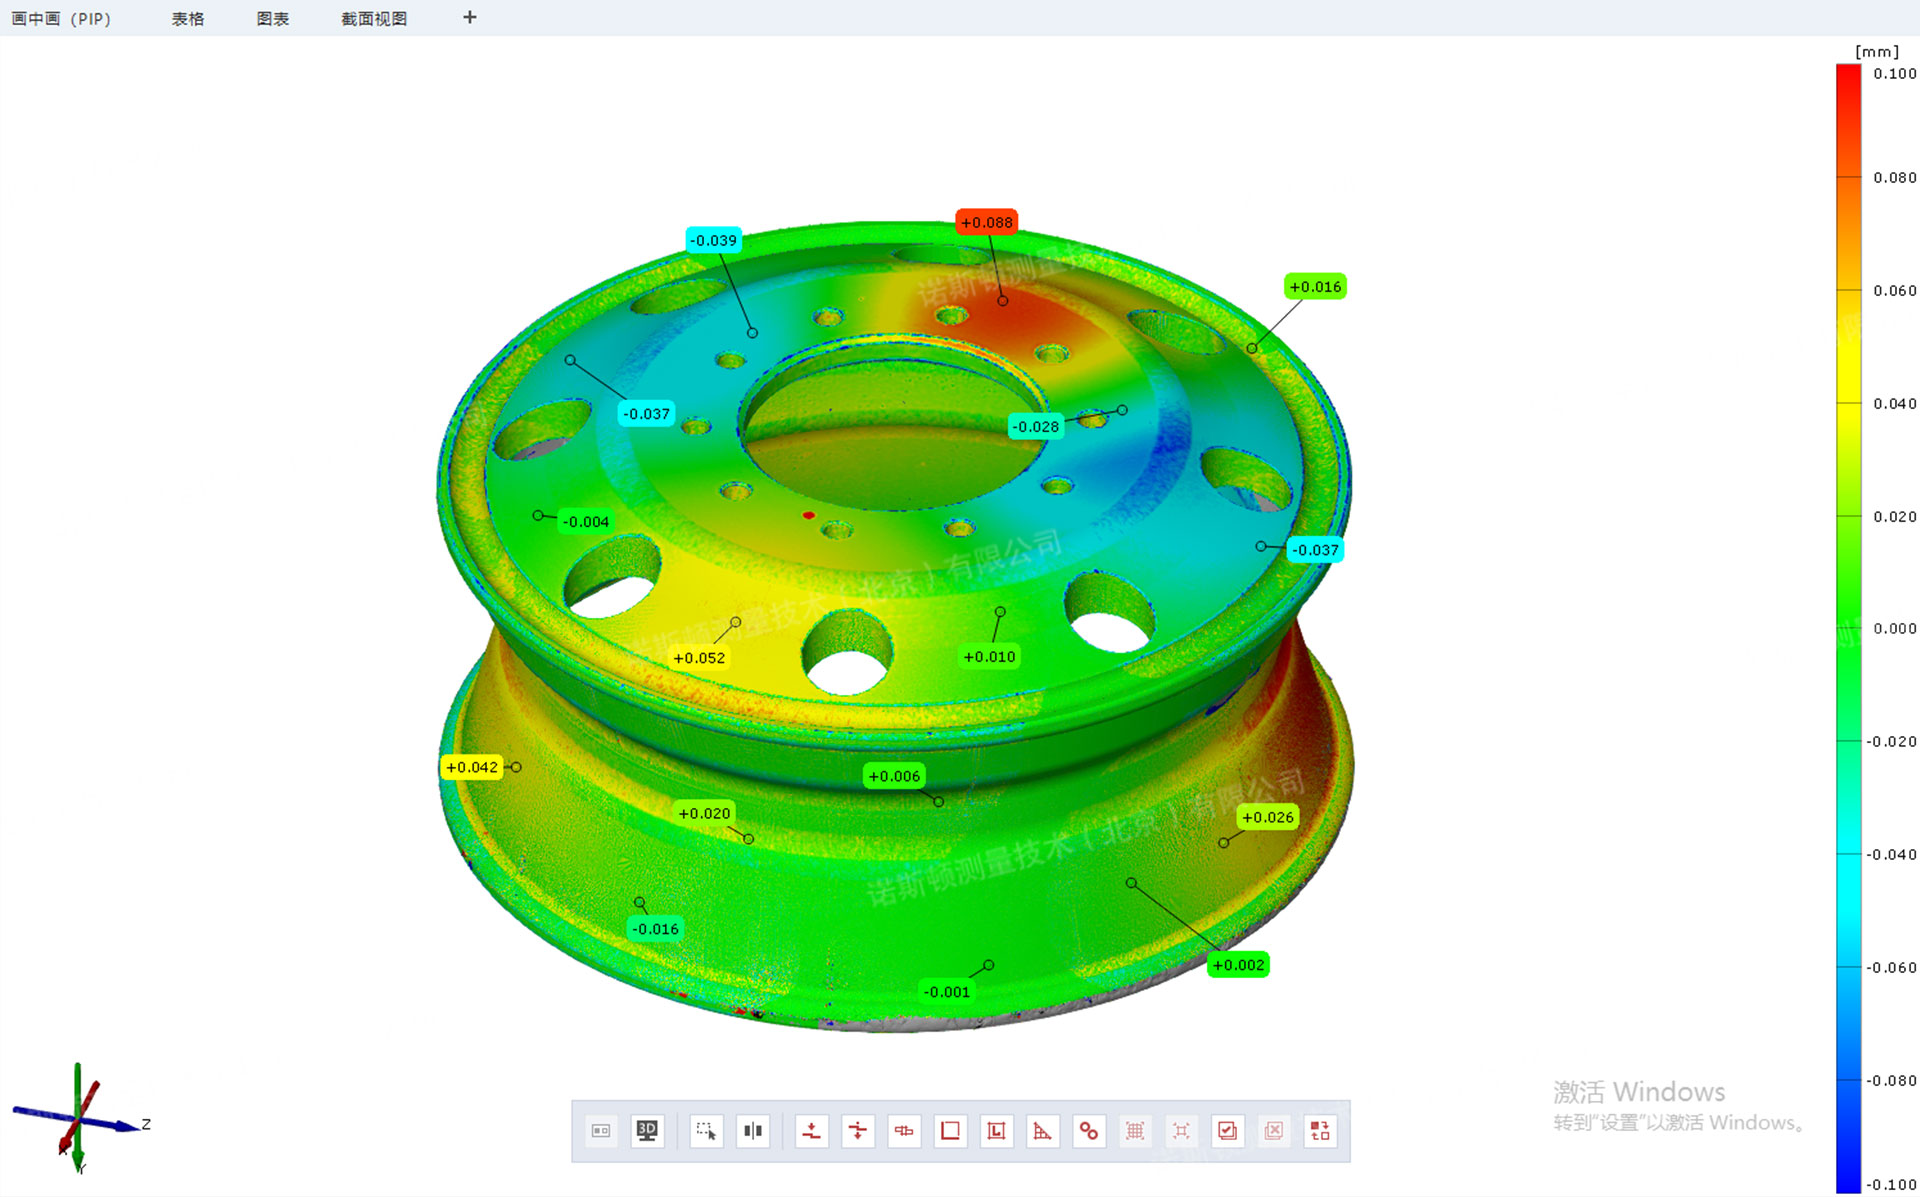The height and width of the screenshot is (1197, 1920).
Task: Select the +0.088 deviation label
Action: (986, 222)
